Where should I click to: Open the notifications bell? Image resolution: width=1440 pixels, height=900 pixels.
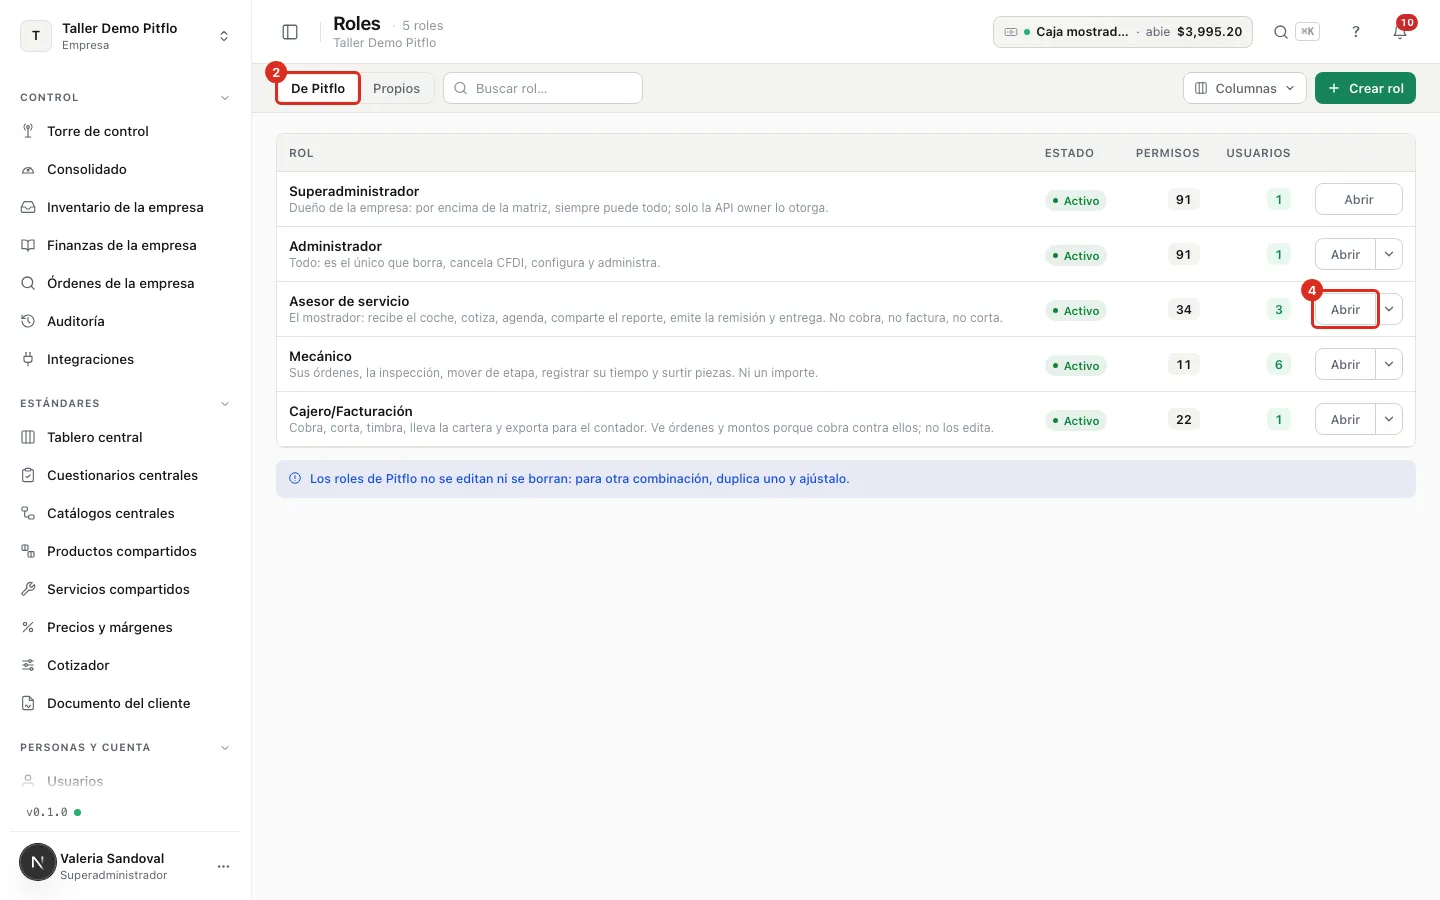pos(1400,32)
